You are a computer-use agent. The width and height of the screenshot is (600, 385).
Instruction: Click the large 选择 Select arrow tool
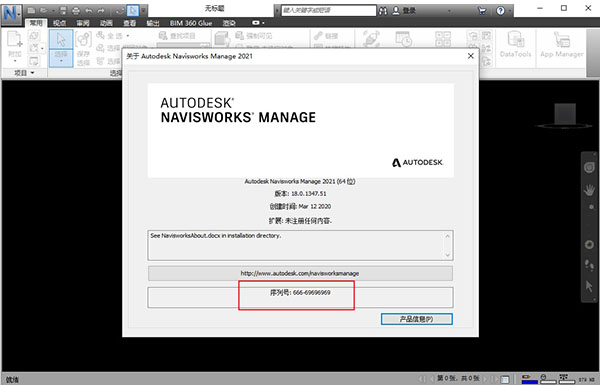tap(61, 49)
